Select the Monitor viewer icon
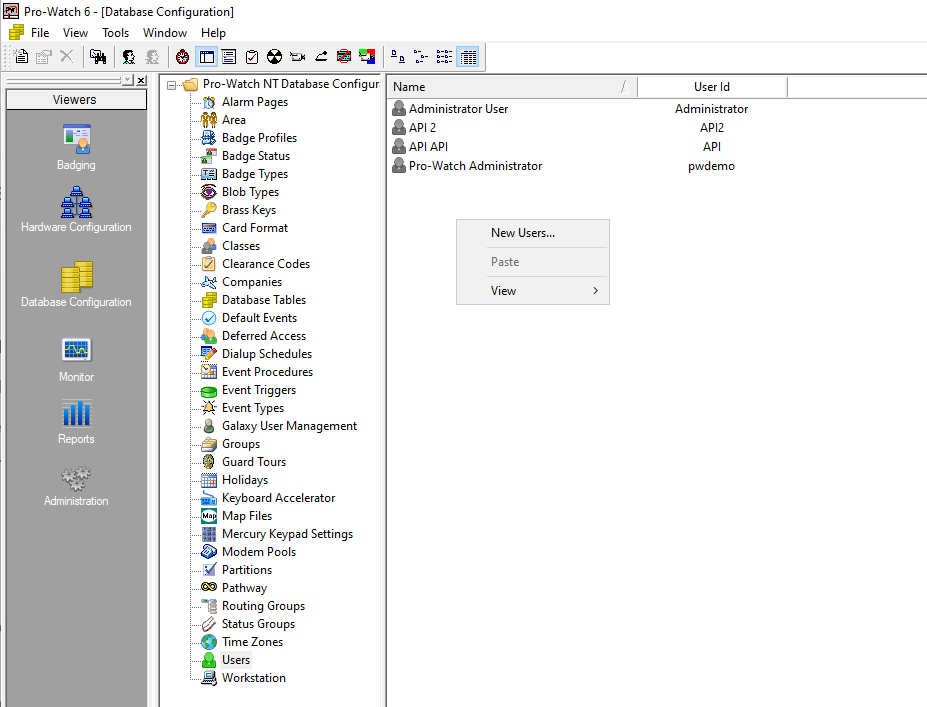 pos(76,350)
